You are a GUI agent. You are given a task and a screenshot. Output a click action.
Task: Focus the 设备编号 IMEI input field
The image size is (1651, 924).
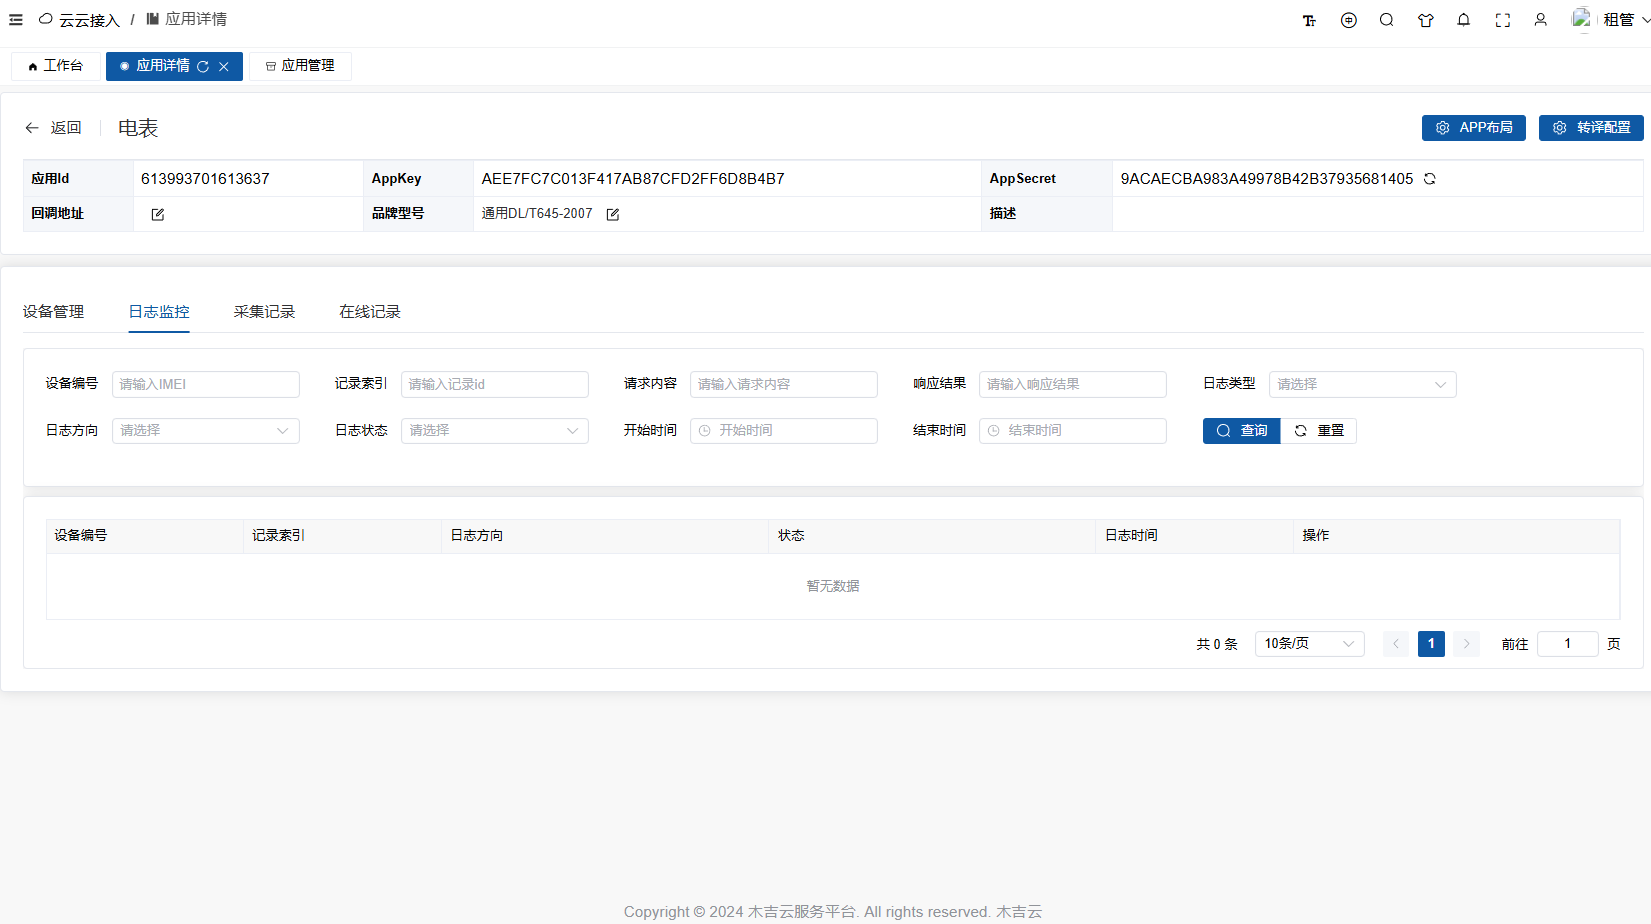(205, 385)
